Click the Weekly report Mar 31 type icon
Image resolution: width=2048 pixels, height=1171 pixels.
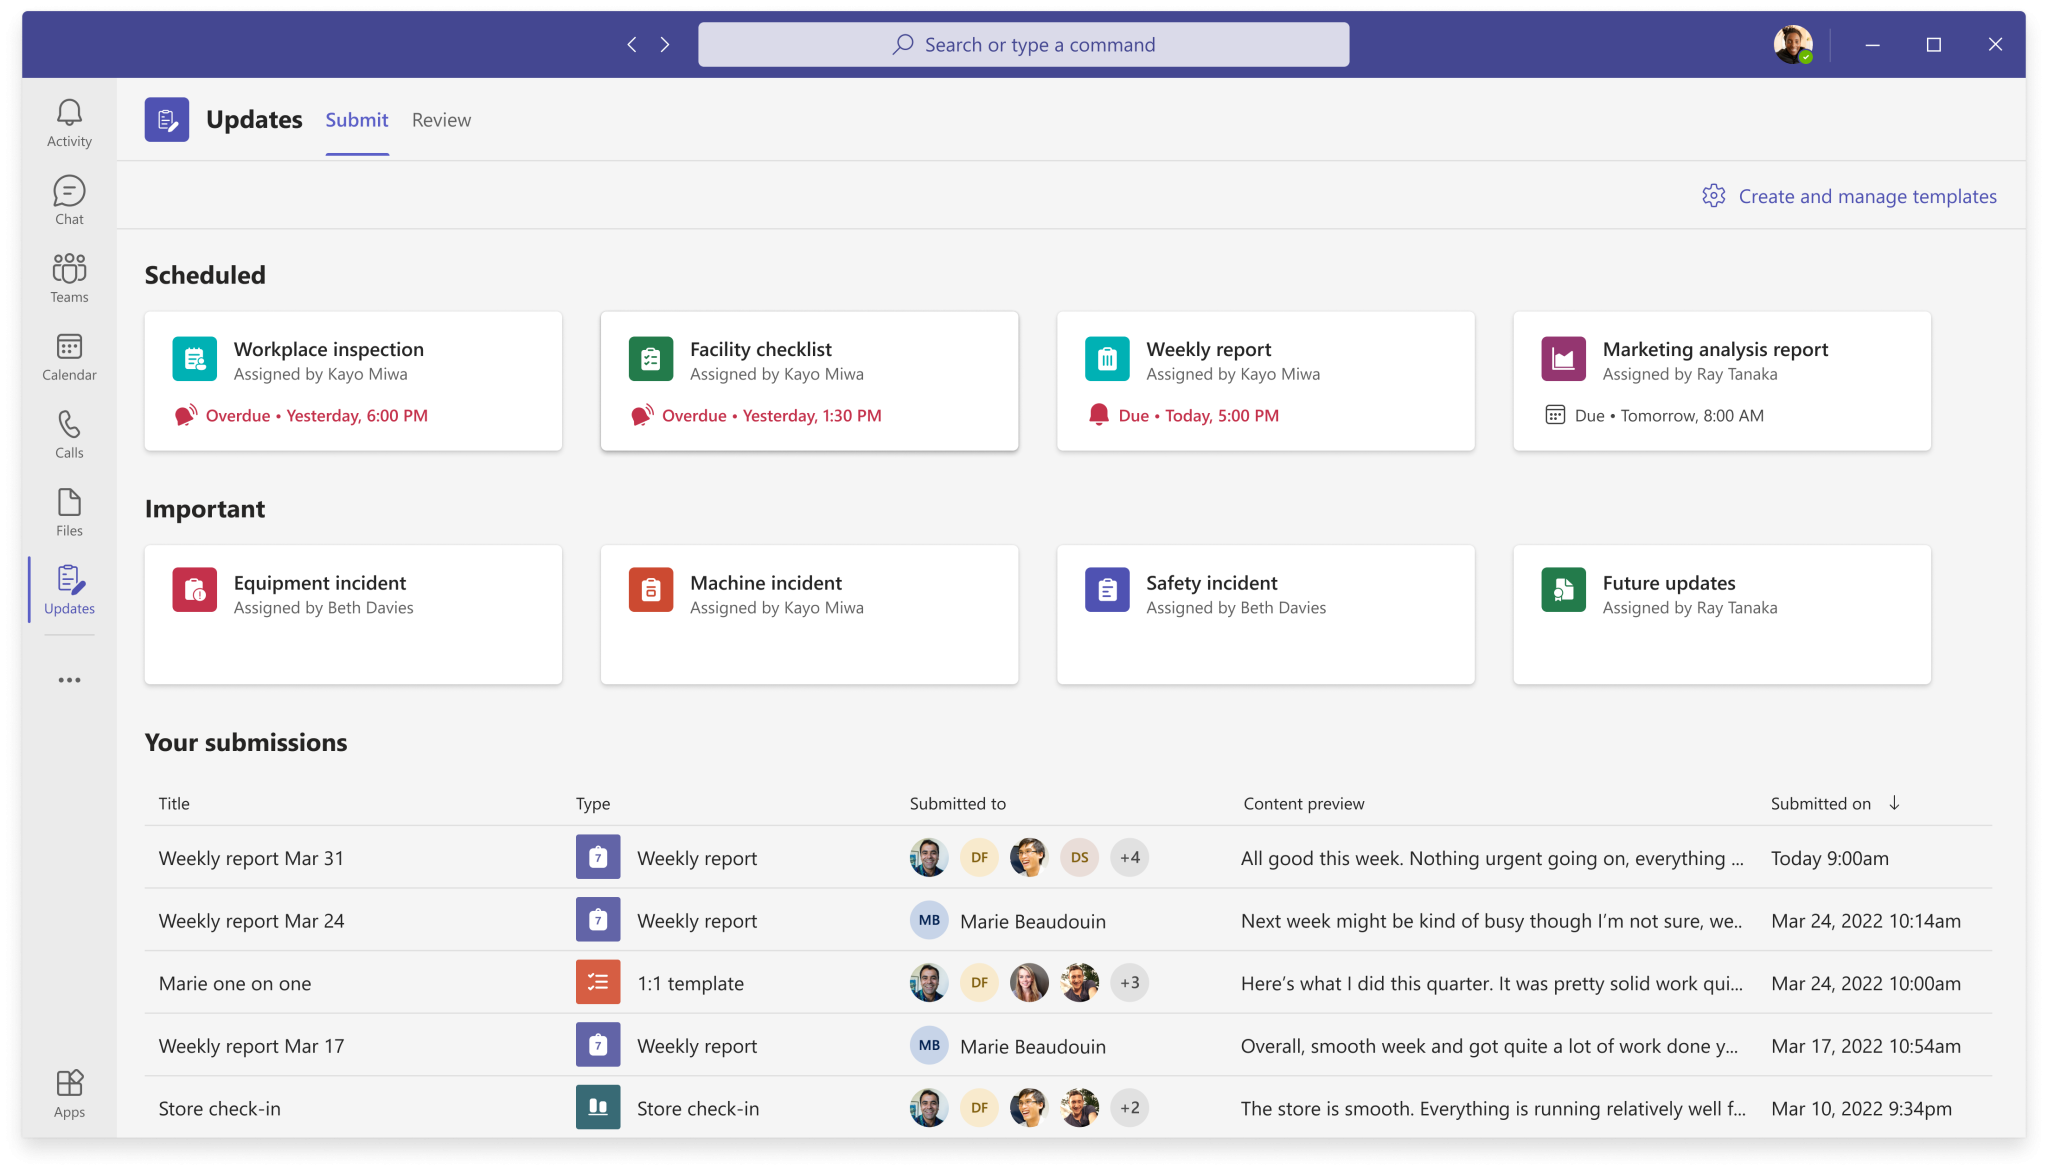pos(598,857)
